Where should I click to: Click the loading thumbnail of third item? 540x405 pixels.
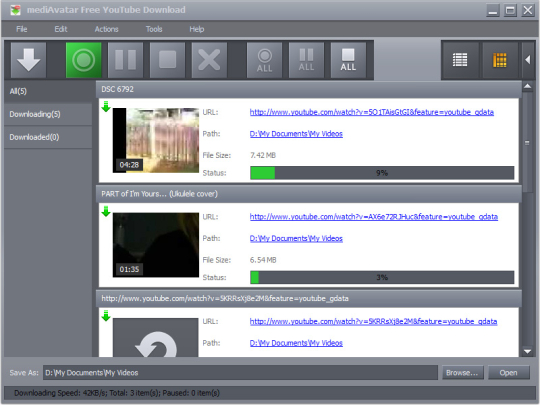point(156,337)
